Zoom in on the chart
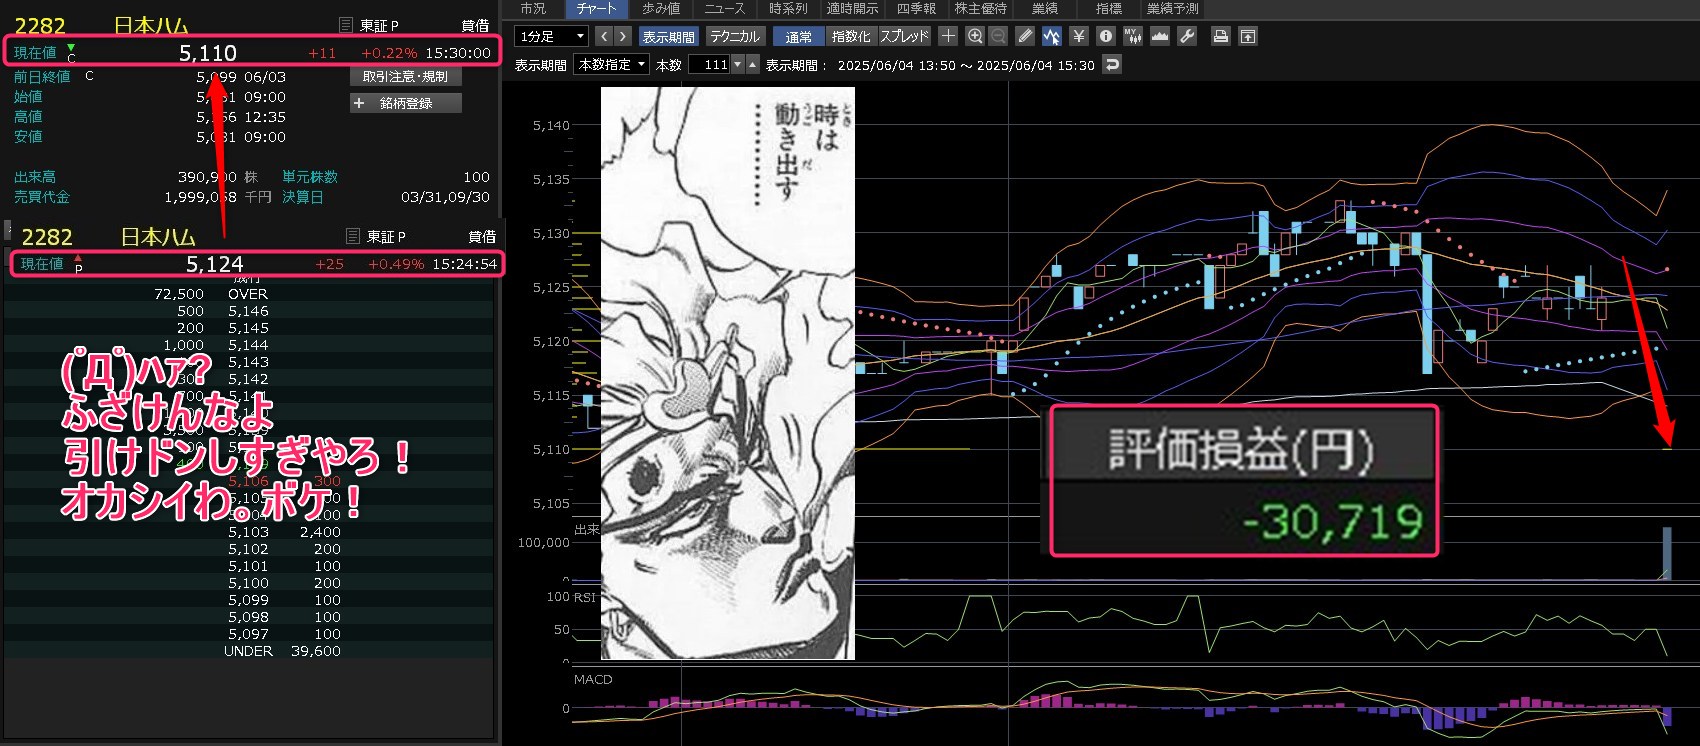 975,36
